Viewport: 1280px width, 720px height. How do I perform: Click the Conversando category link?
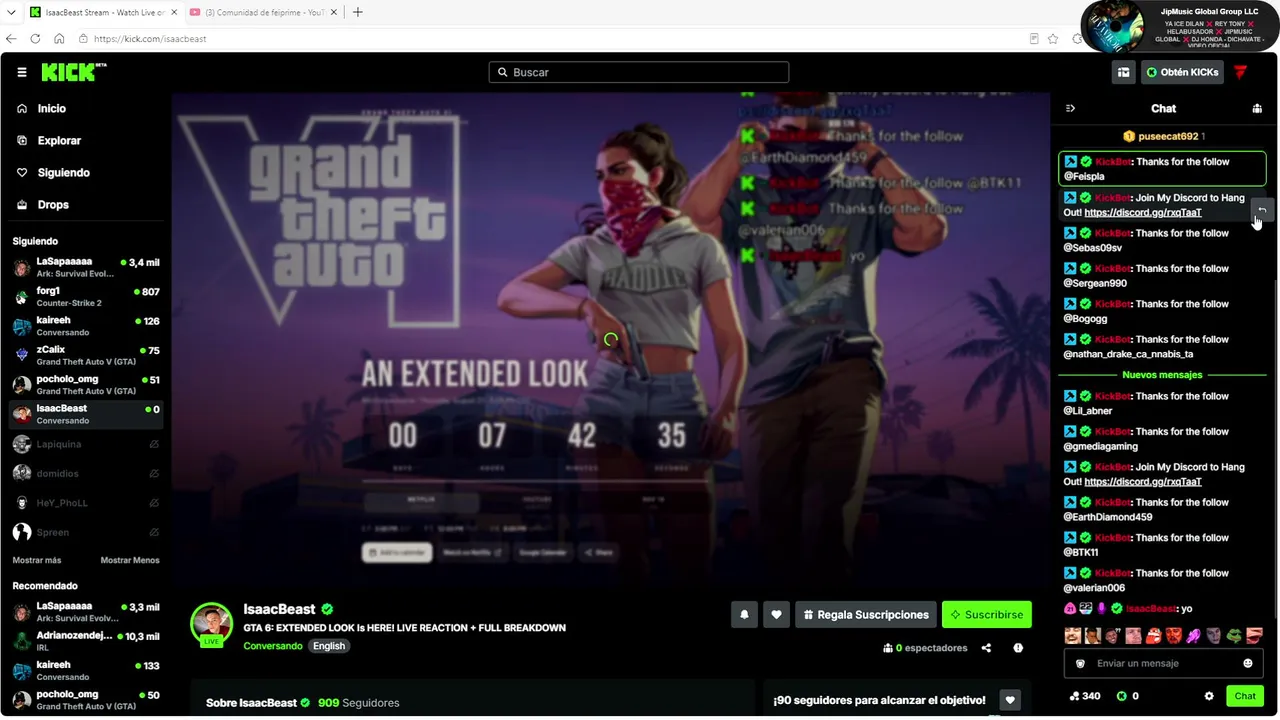click(x=273, y=646)
